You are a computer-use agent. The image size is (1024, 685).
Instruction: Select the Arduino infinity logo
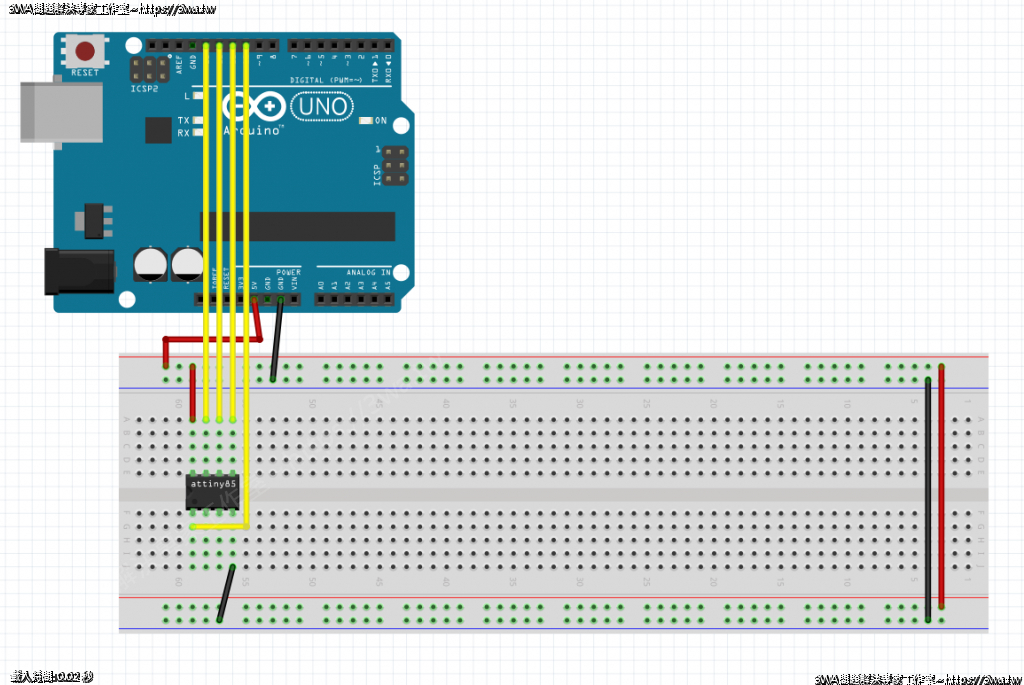point(253,107)
